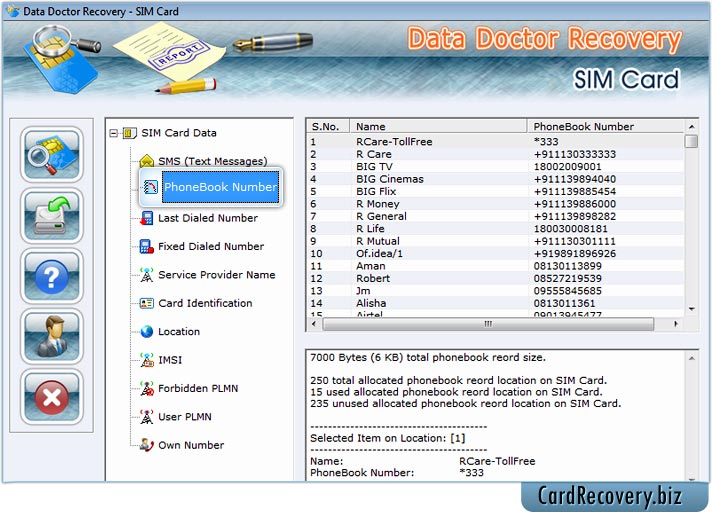
Task: Select the Aman contact row
Action: (x=496, y=266)
